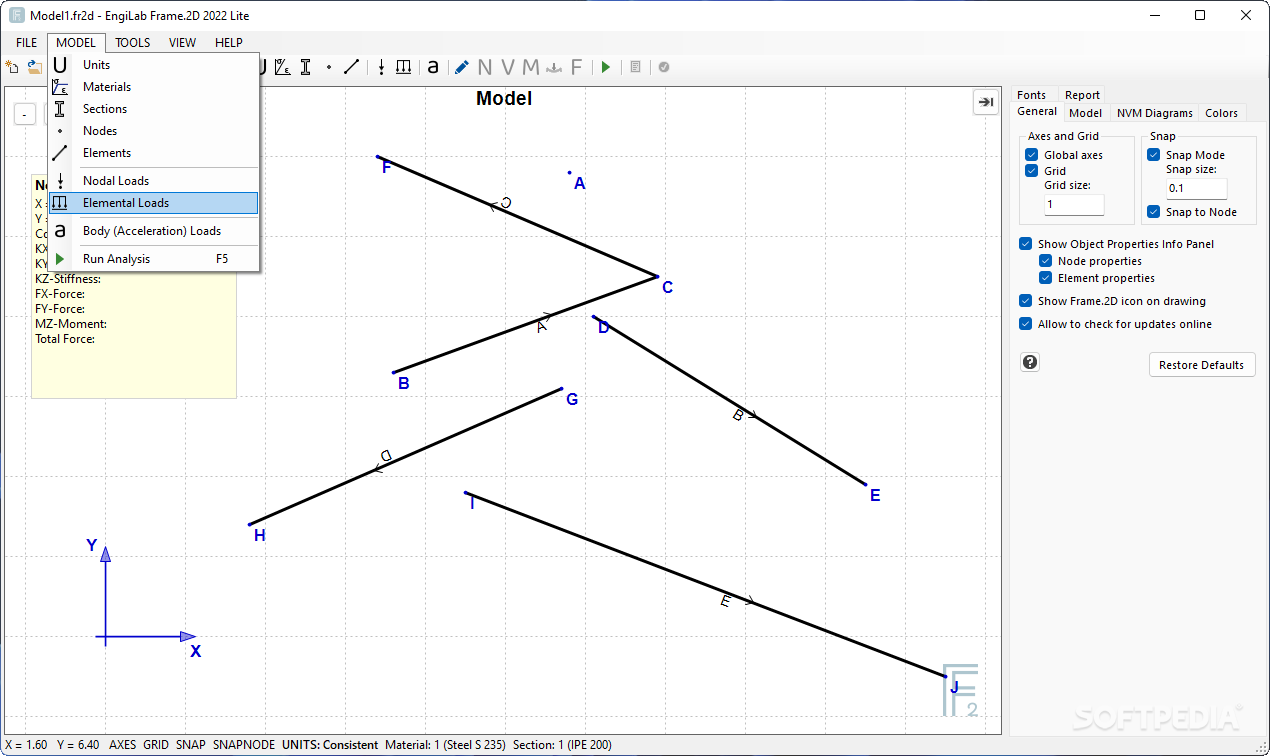Click the Elemental Loads toolbar icon
The height and width of the screenshot is (756, 1270).
coord(403,67)
